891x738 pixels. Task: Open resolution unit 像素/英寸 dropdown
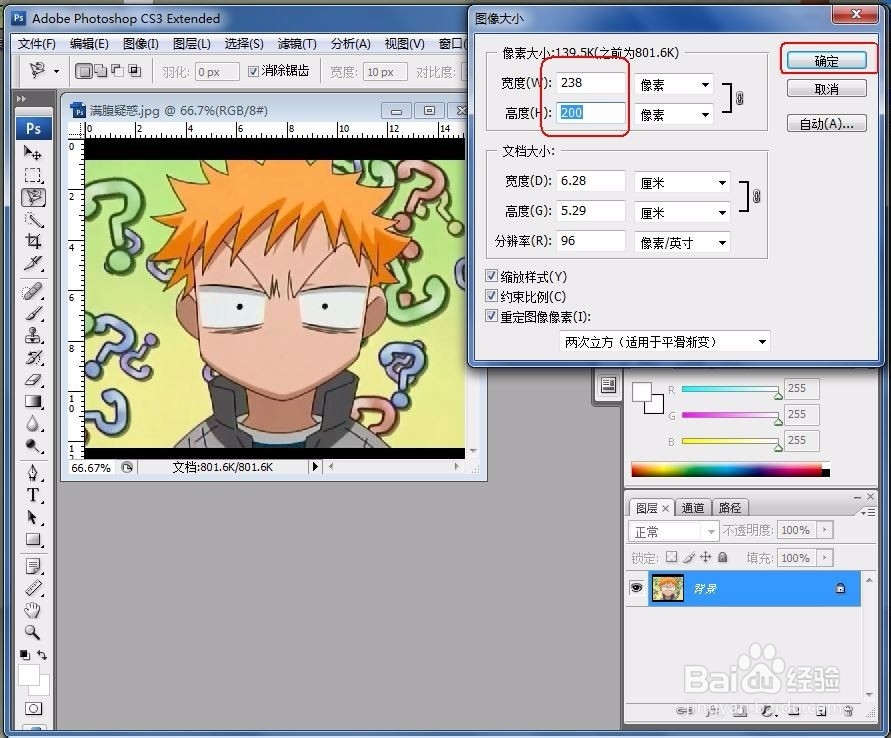coord(682,243)
